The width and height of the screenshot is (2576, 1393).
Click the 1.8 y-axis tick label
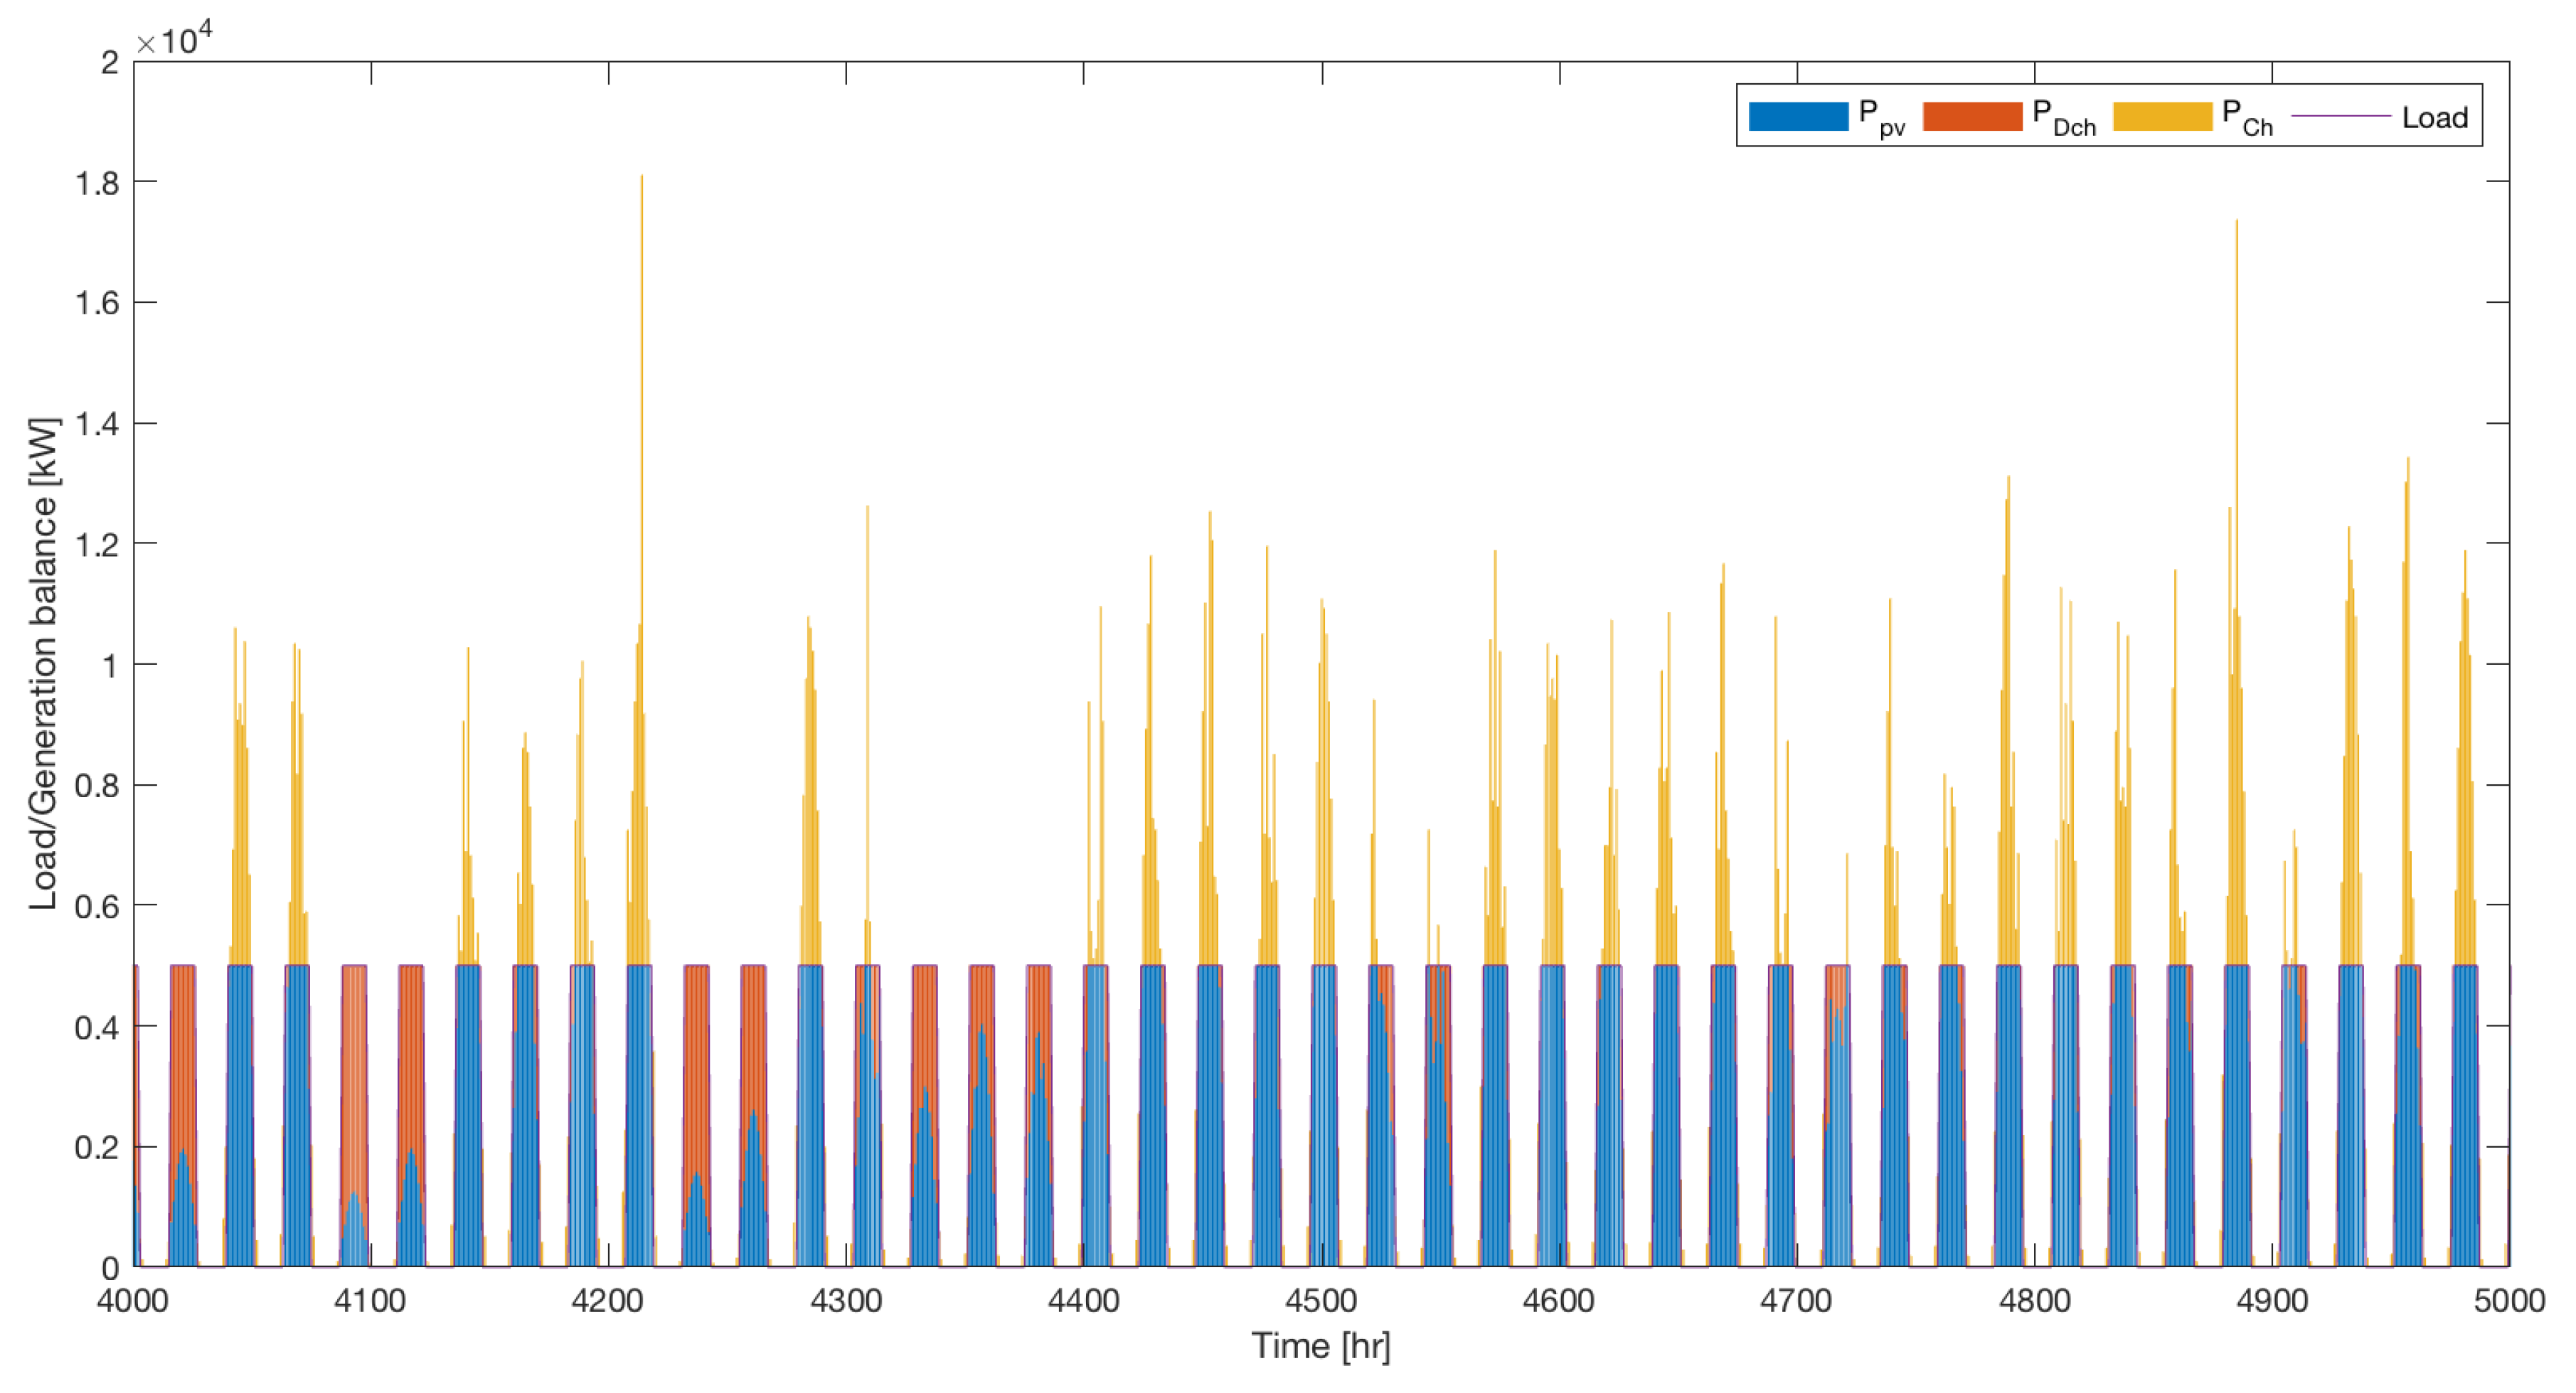(x=97, y=183)
